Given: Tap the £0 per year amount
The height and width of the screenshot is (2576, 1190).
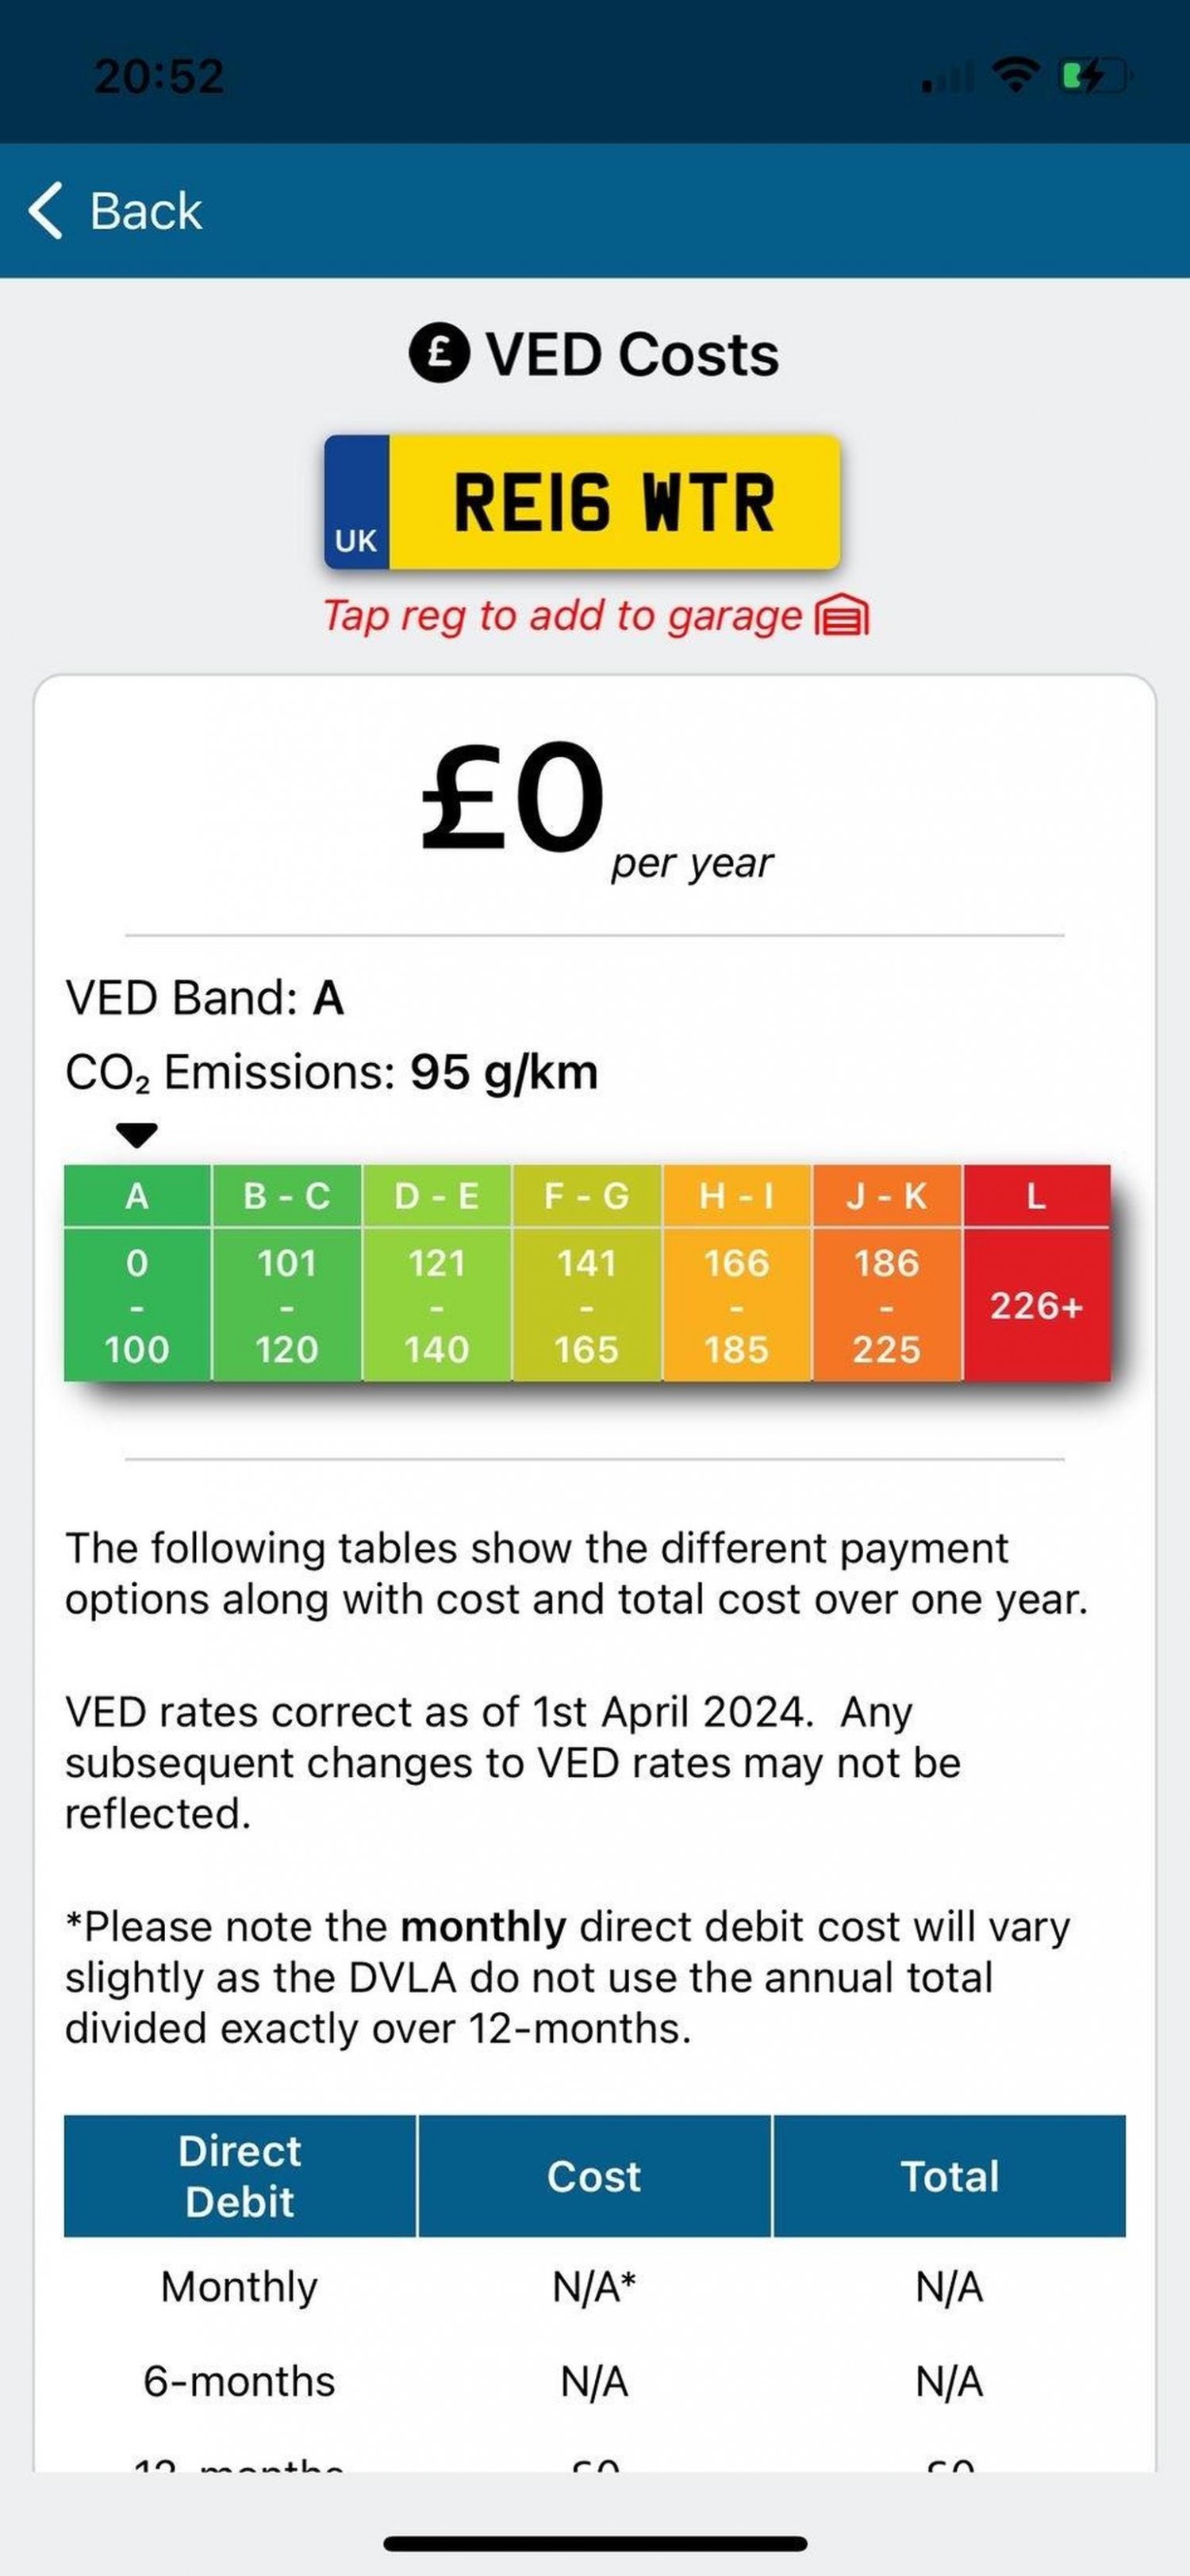Looking at the screenshot, I should point(595,805).
